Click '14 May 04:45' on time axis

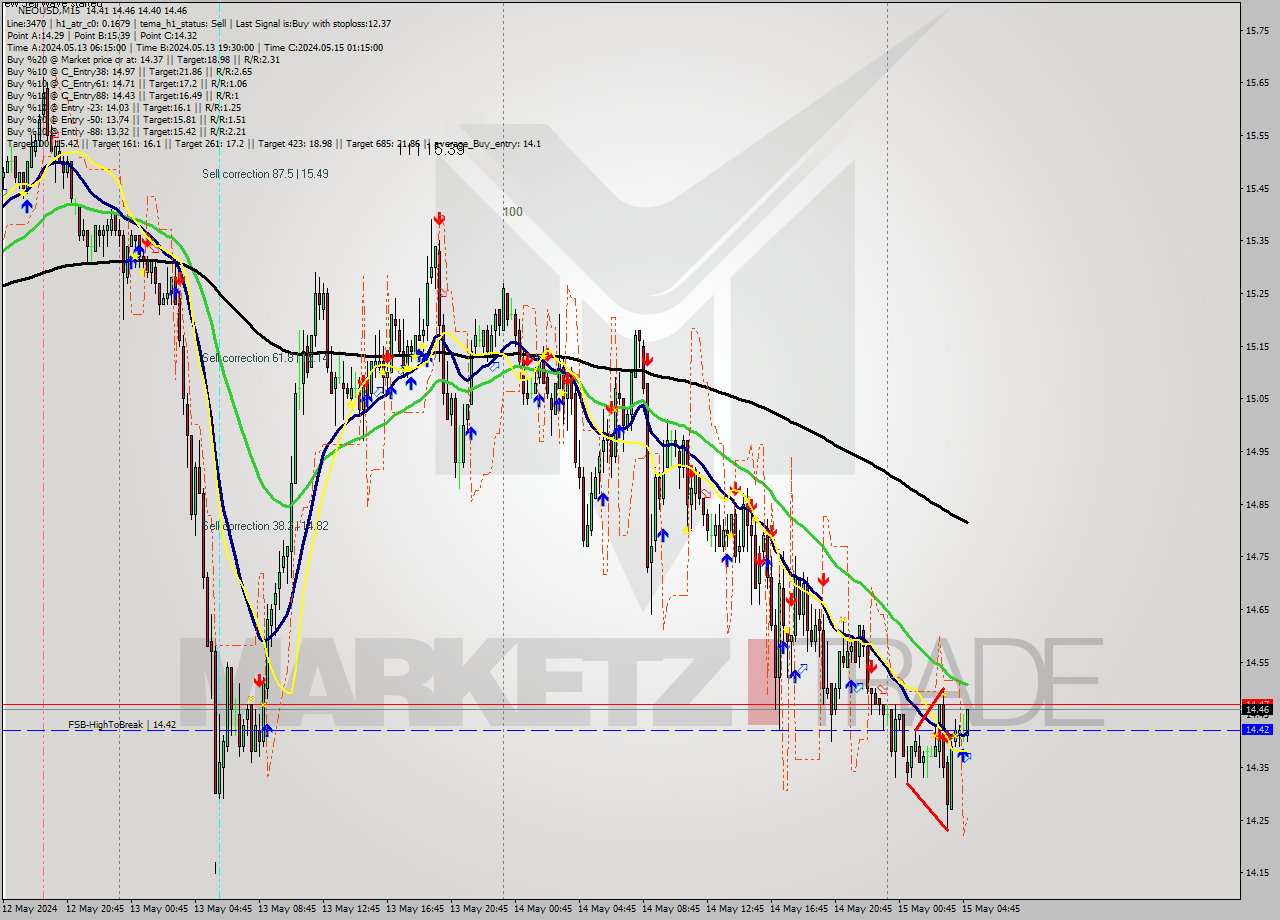[x=607, y=909]
